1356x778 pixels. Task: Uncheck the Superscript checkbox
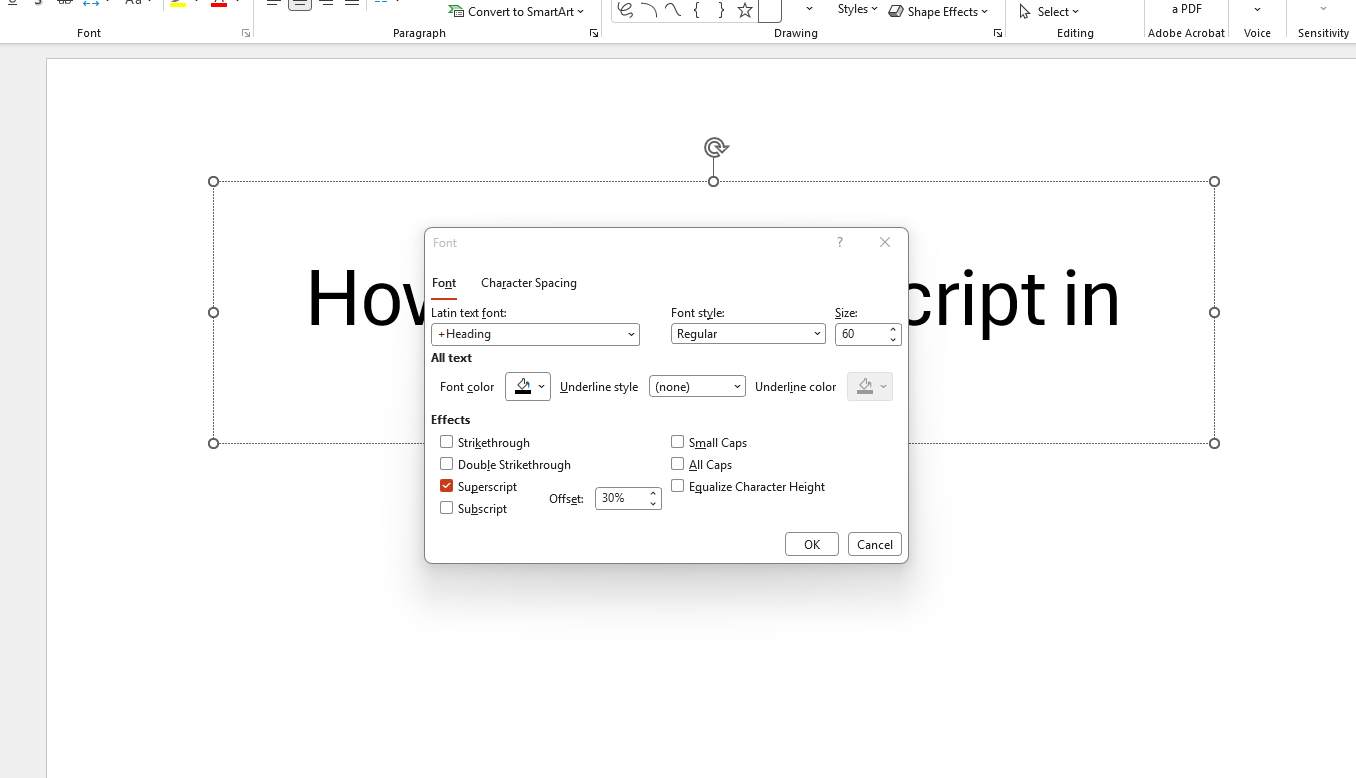(x=447, y=486)
